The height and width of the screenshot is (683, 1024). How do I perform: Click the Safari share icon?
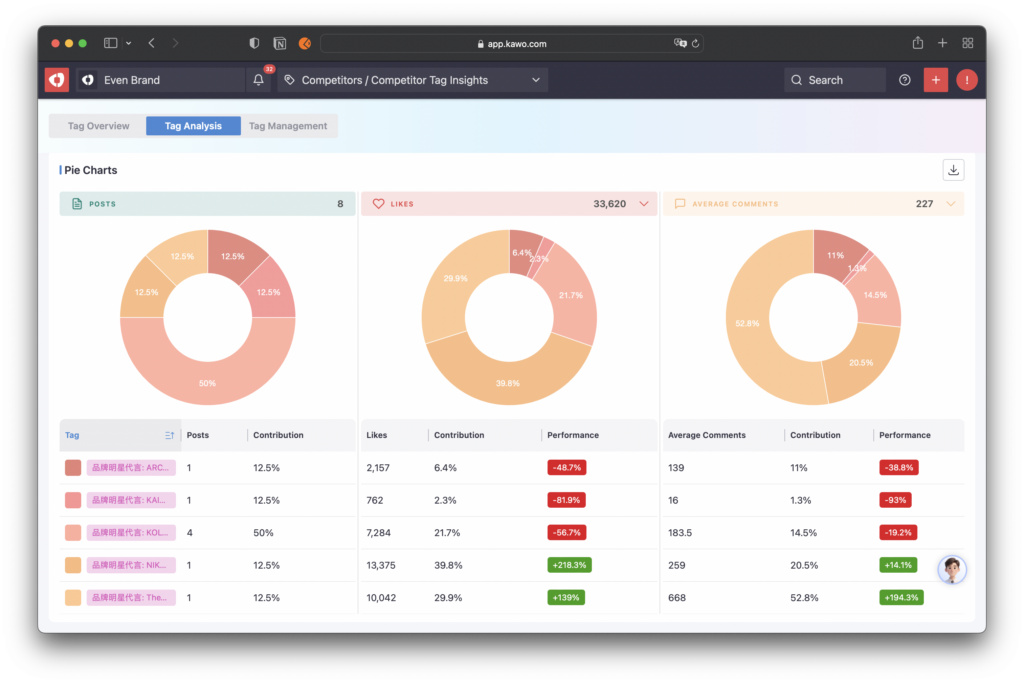(x=917, y=43)
